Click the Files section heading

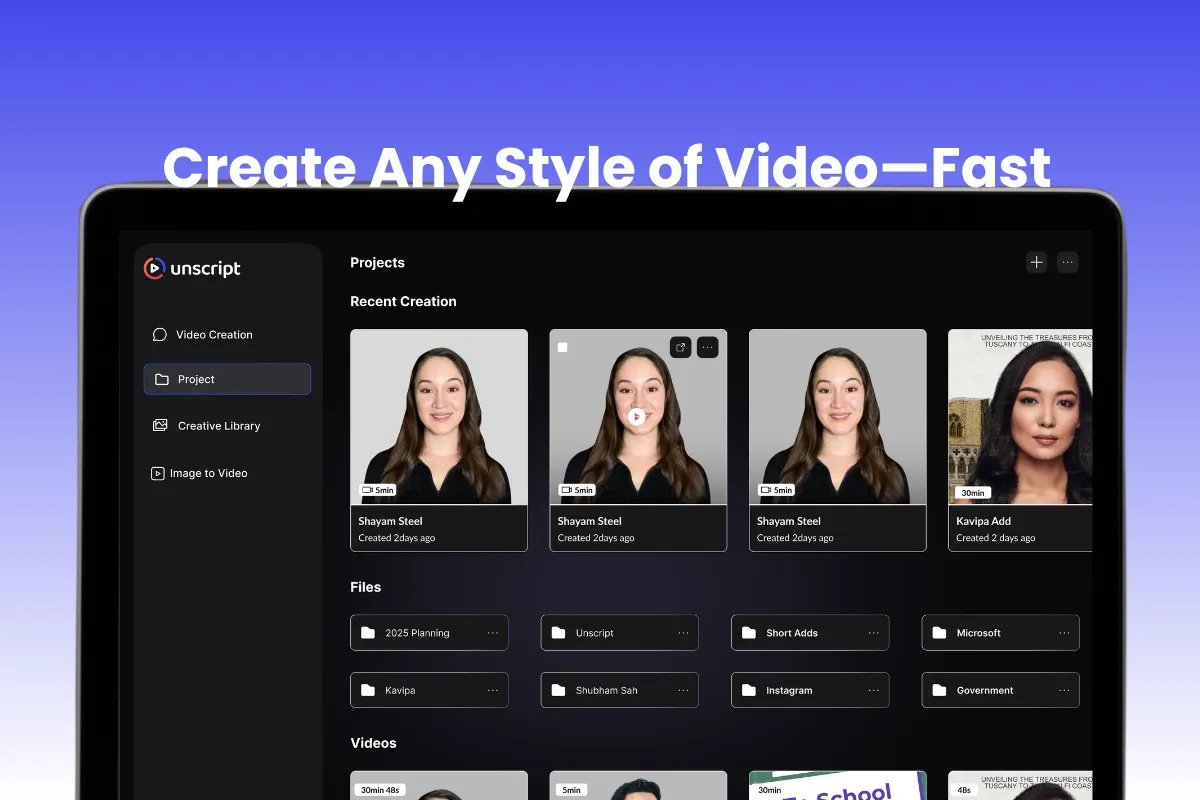365,587
